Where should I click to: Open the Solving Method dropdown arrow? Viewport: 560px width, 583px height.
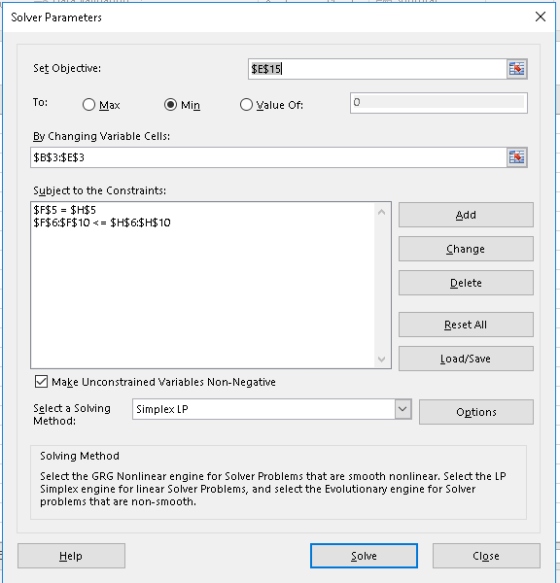tap(403, 409)
